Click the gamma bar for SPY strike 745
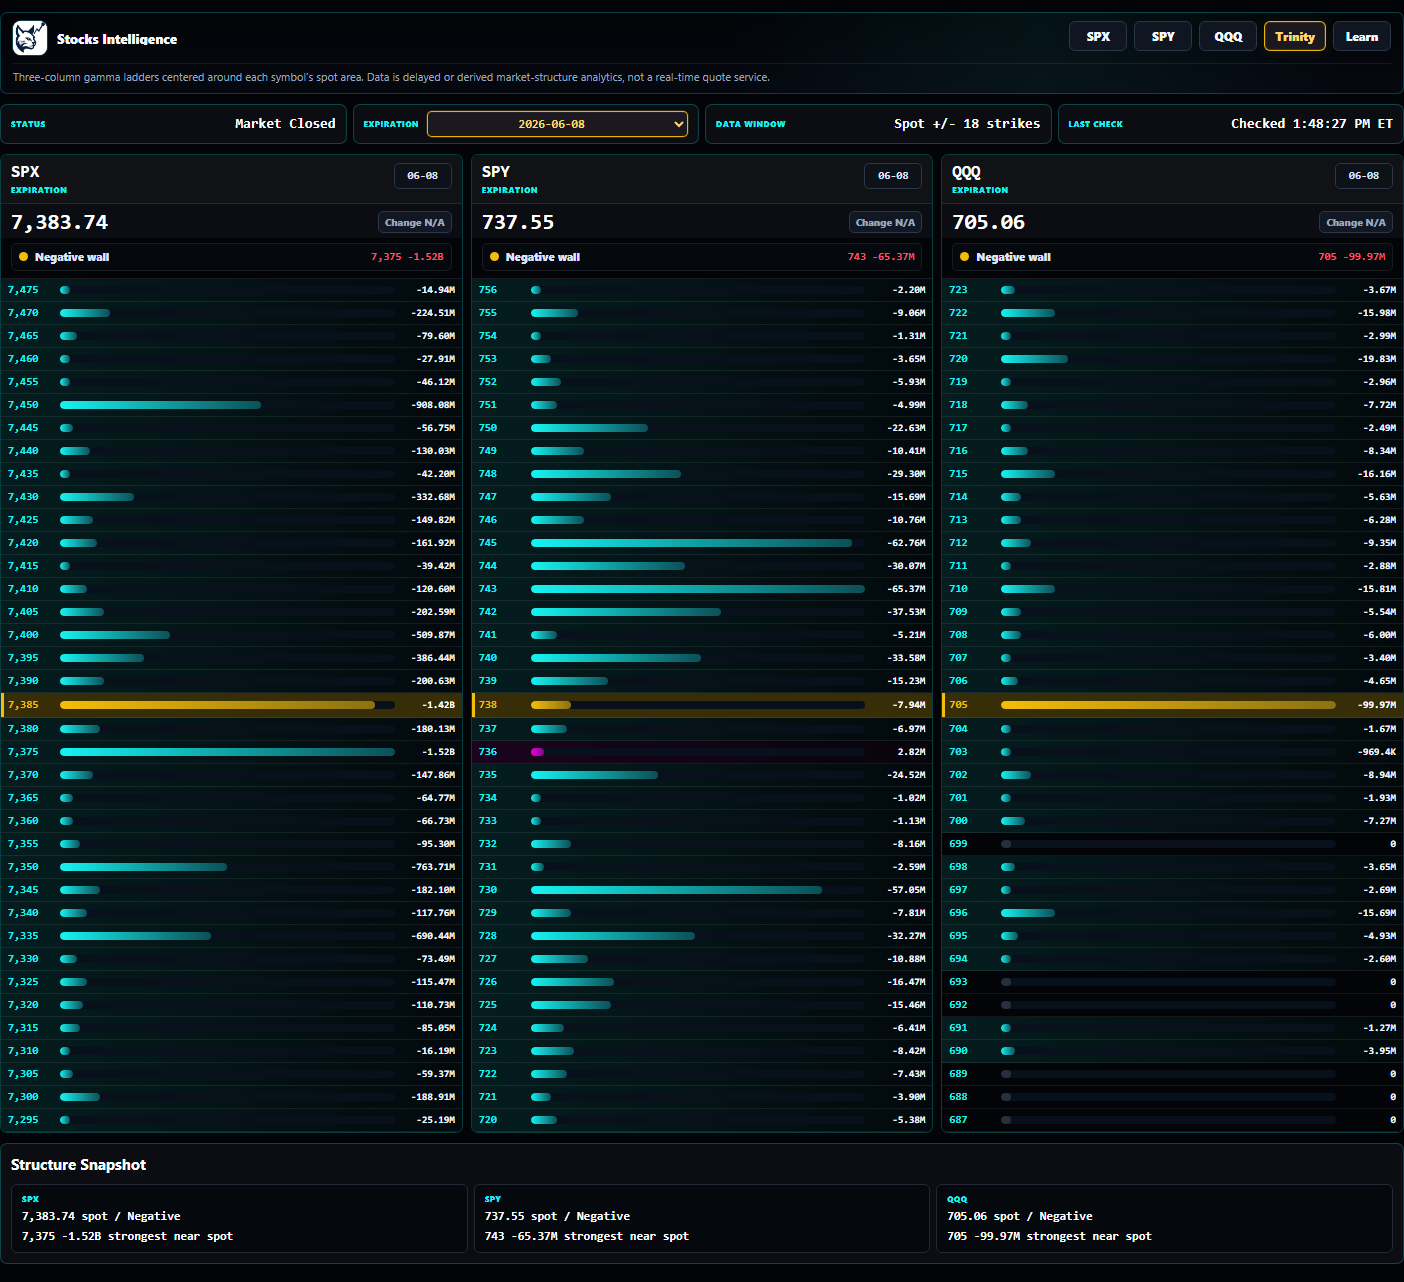Viewport: 1404px width, 1282px height. point(691,543)
